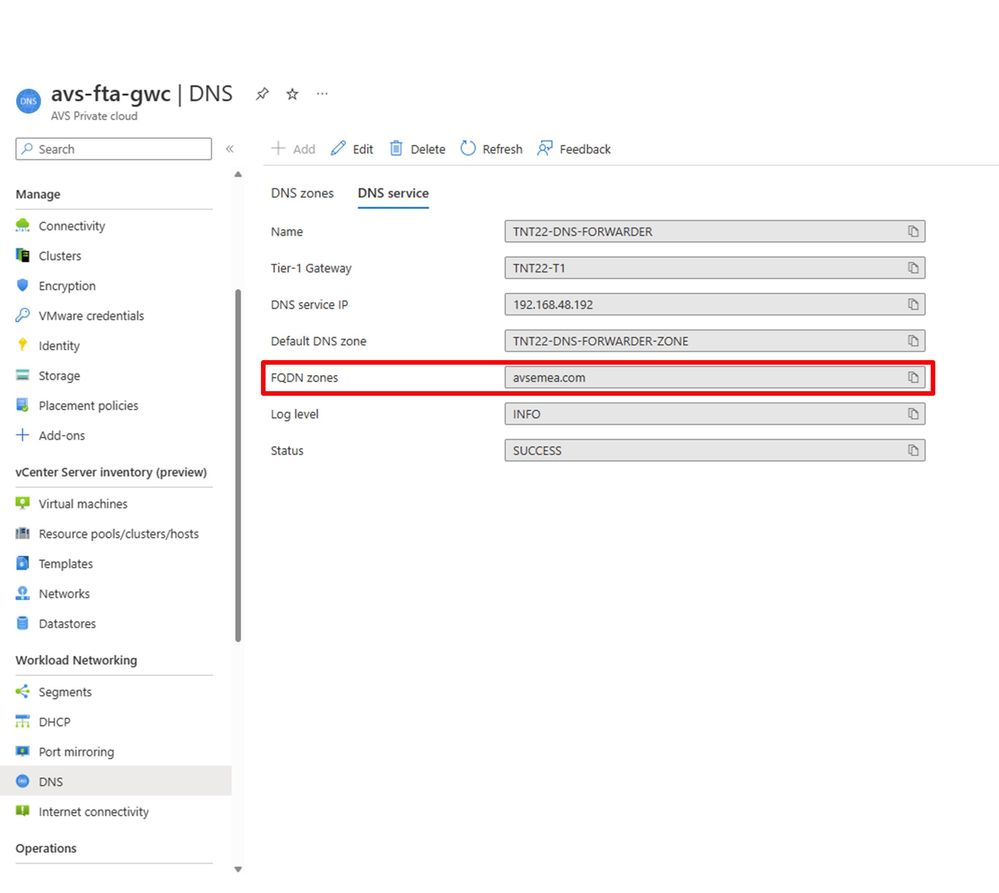Select the DNS service tab
999x893 pixels.
pos(393,193)
